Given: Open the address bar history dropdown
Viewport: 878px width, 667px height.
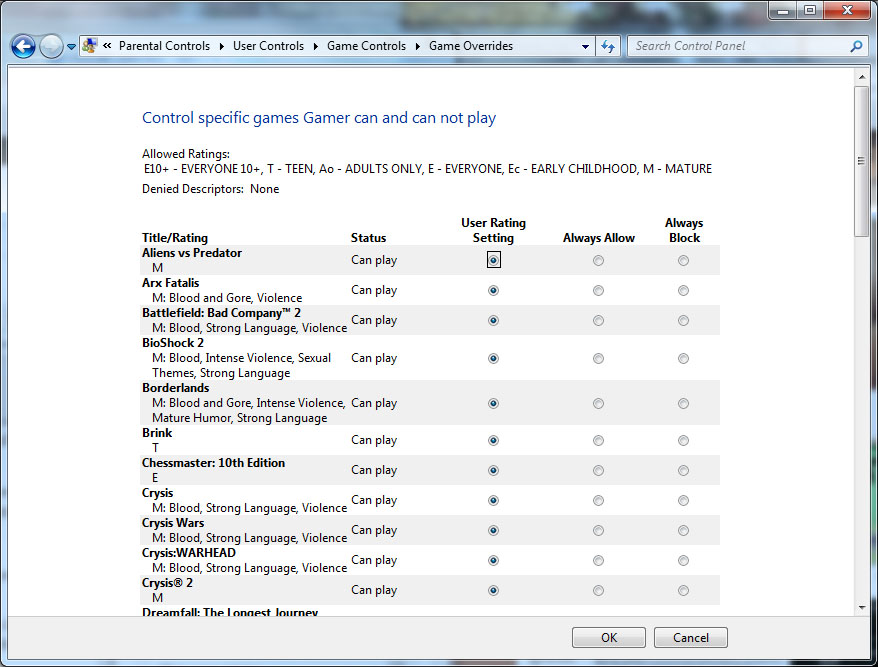Looking at the screenshot, I should tap(585, 46).
